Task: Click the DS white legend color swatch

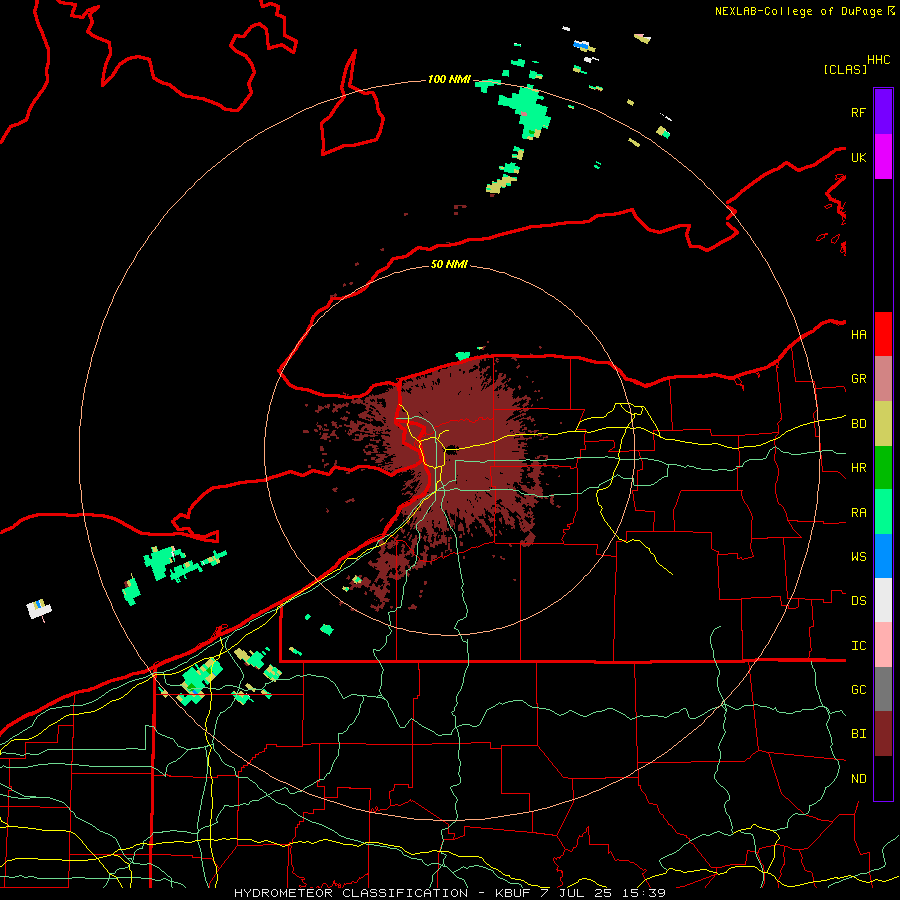Action: (883, 600)
